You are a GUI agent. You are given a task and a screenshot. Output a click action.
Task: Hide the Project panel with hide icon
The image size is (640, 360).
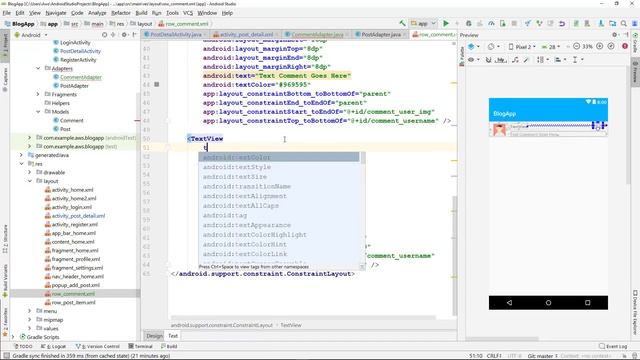click(x=135, y=35)
